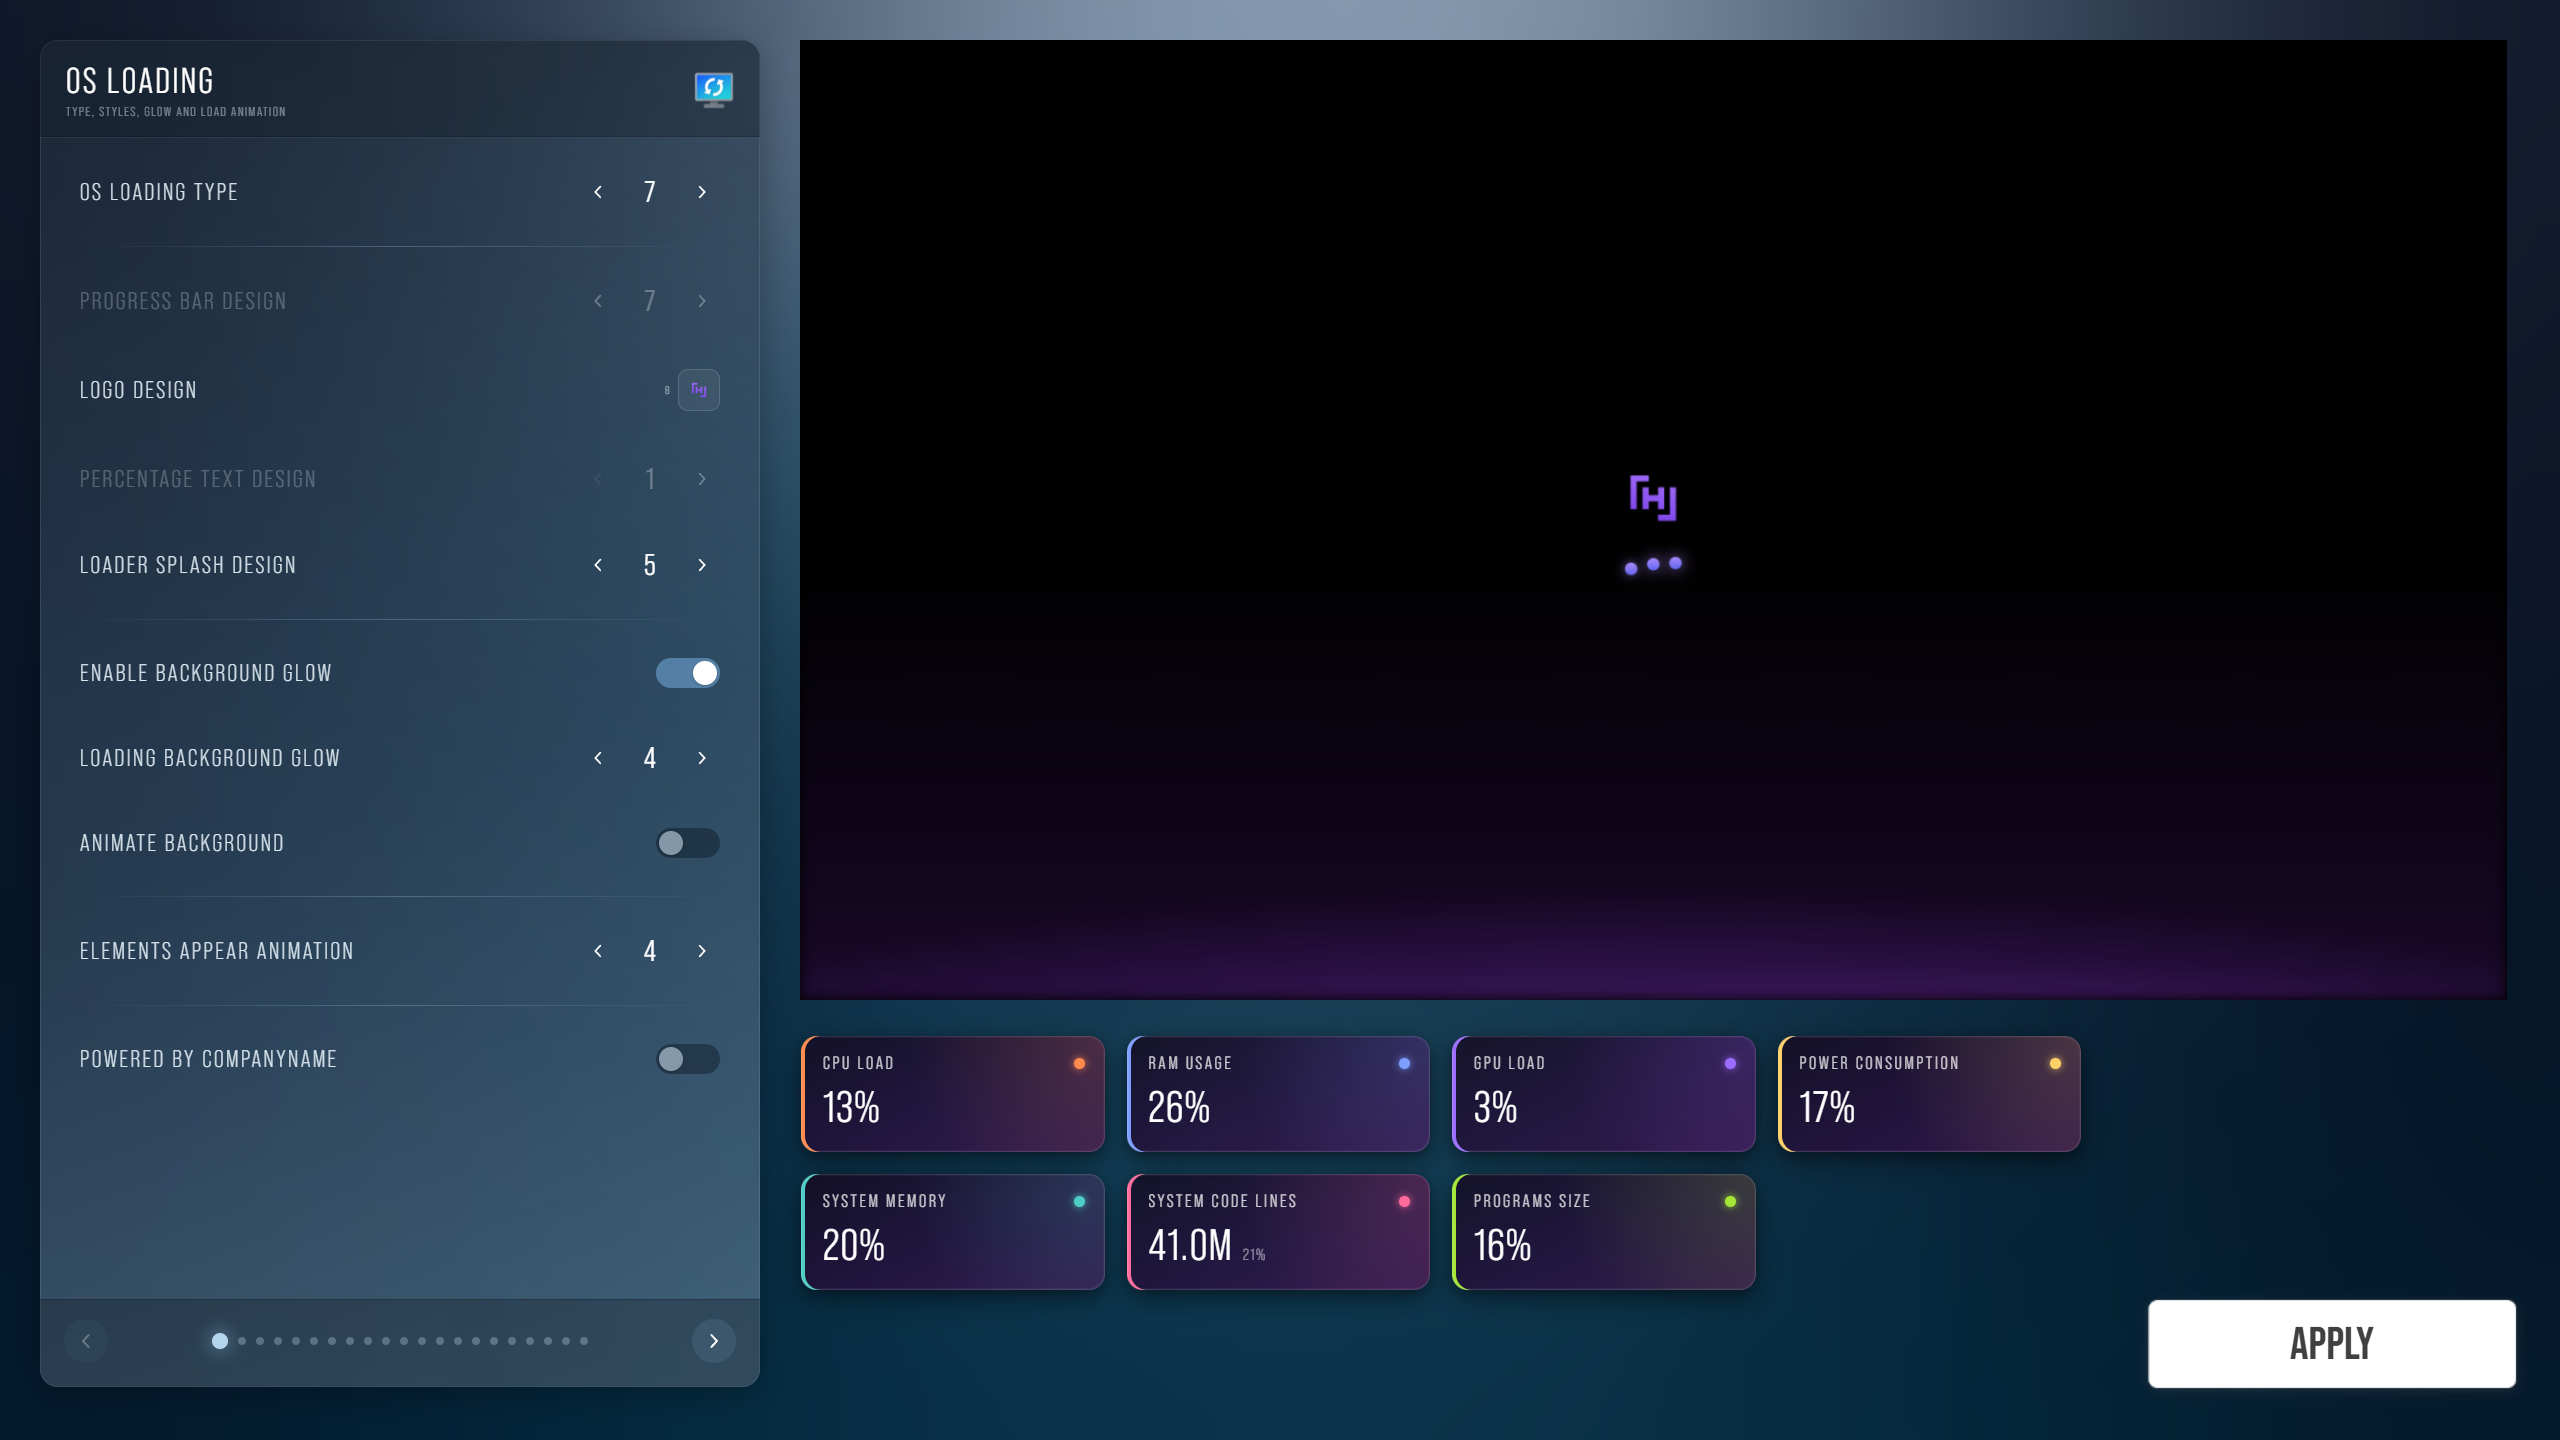2560x1440 pixels.
Task: Open the Logo Design picker thumbnail
Action: [x=699, y=390]
